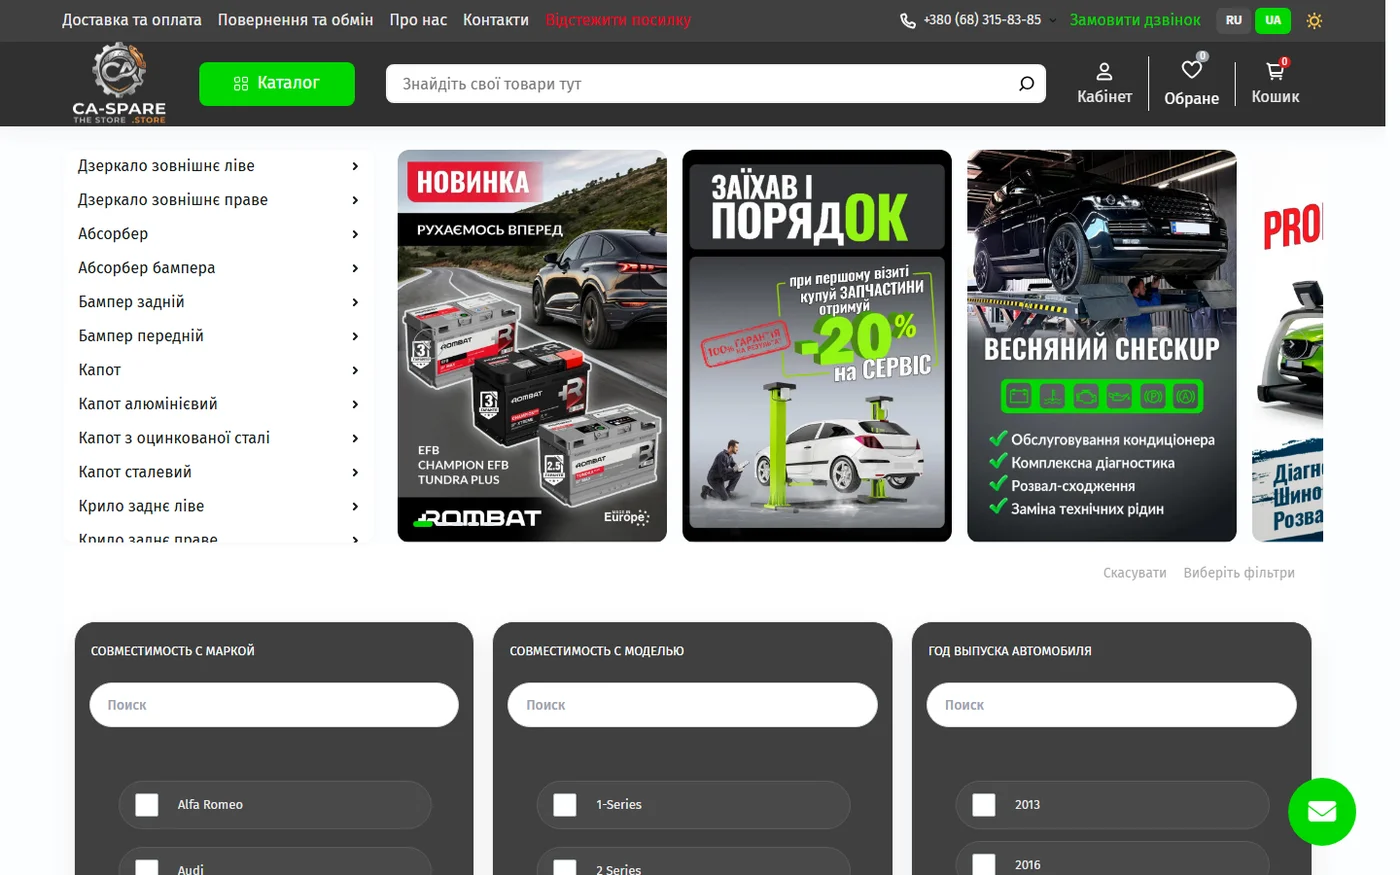Focus the Совместимость с маркой search field
Image resolution: width=1400 pixels, height=875 pixels.
[x=274, y=705]
